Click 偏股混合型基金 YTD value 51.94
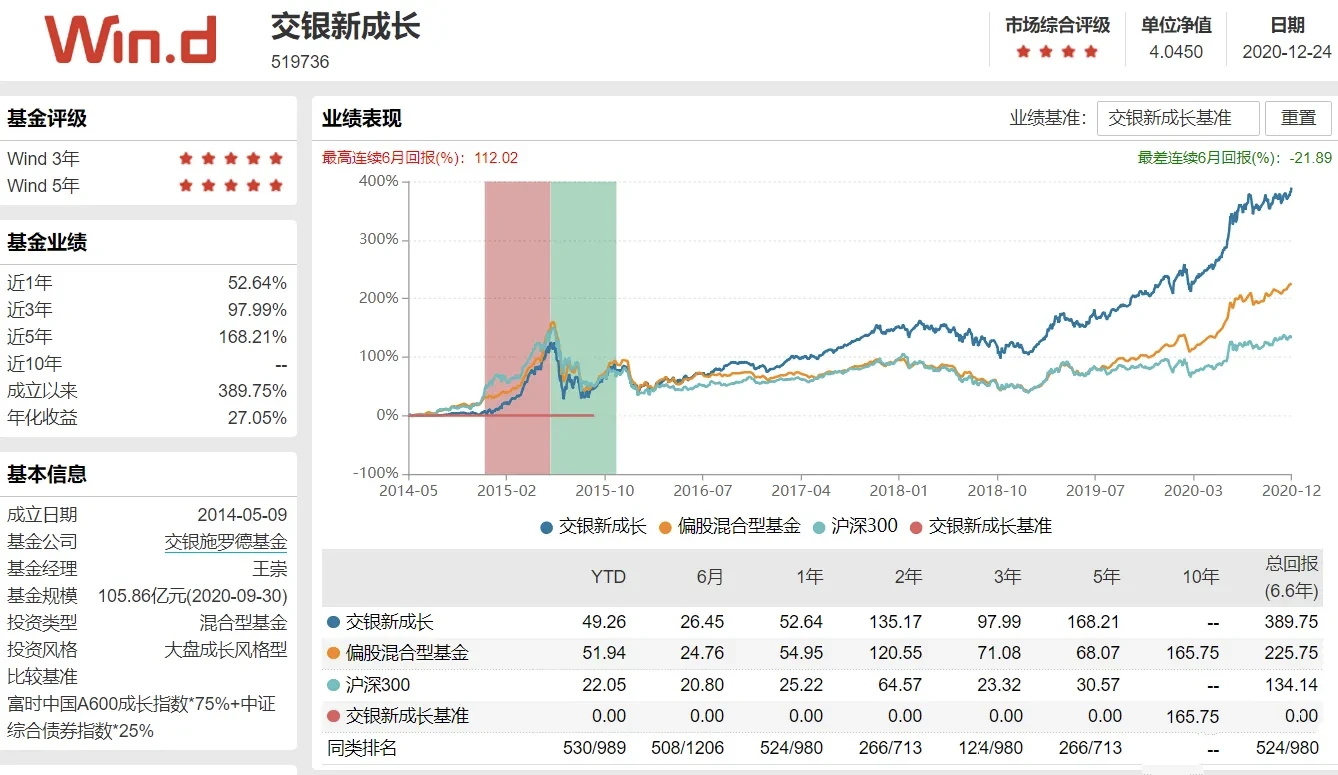 [x=604, y=654]
